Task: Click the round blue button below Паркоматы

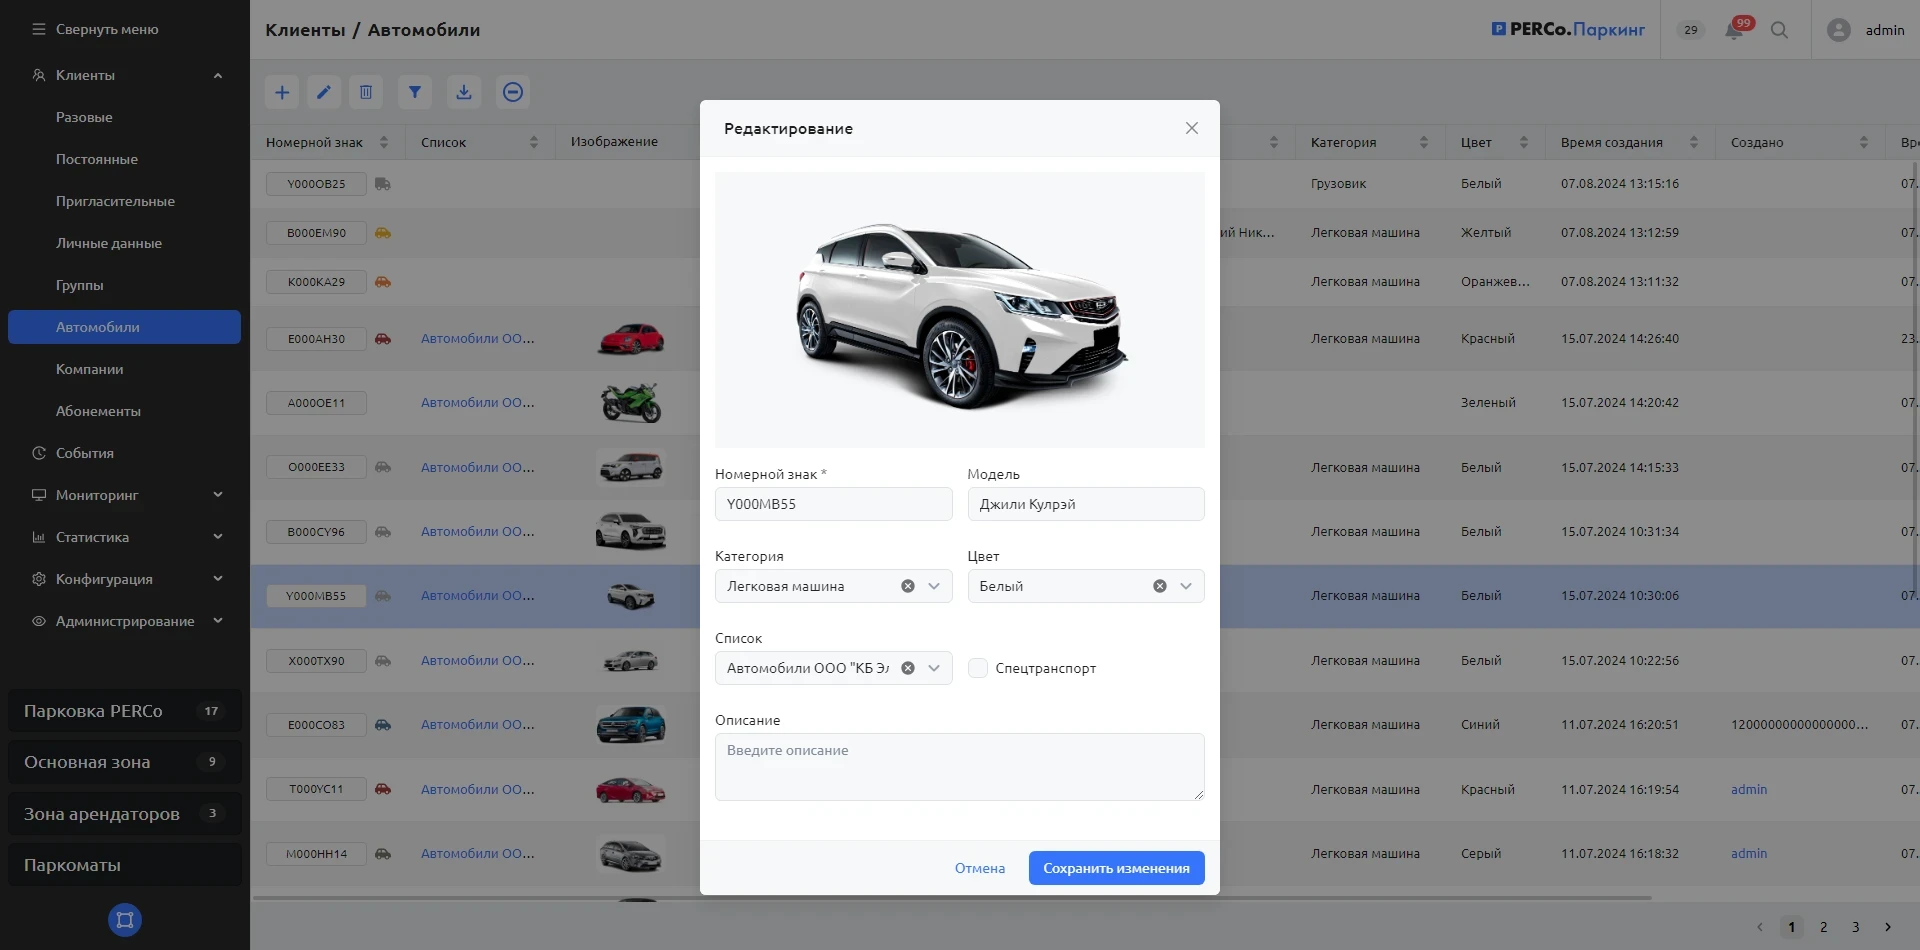Action: coord(125,920)
